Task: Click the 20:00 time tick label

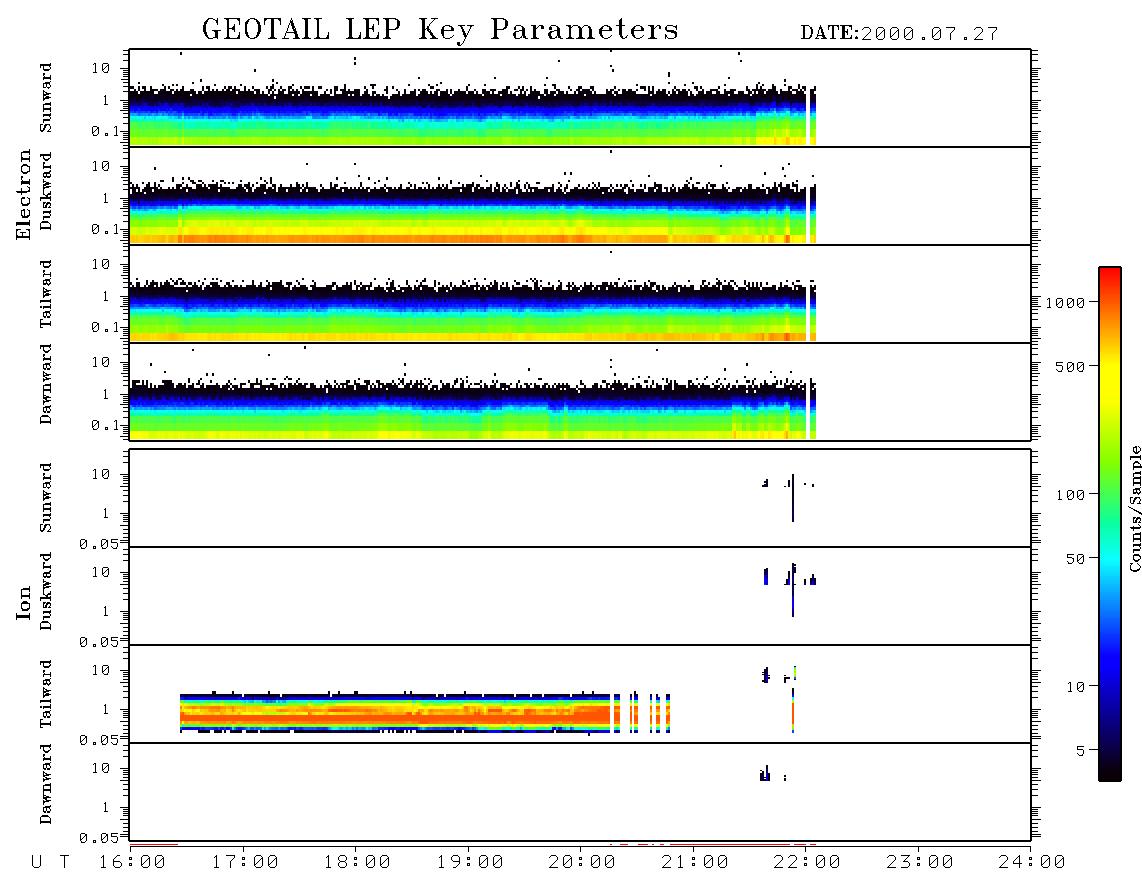Action: [582, 862]
